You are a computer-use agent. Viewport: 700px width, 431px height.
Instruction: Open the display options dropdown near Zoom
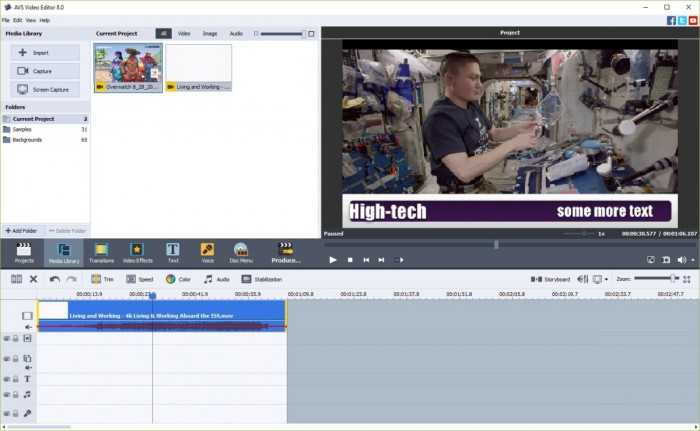click(606, 279)
